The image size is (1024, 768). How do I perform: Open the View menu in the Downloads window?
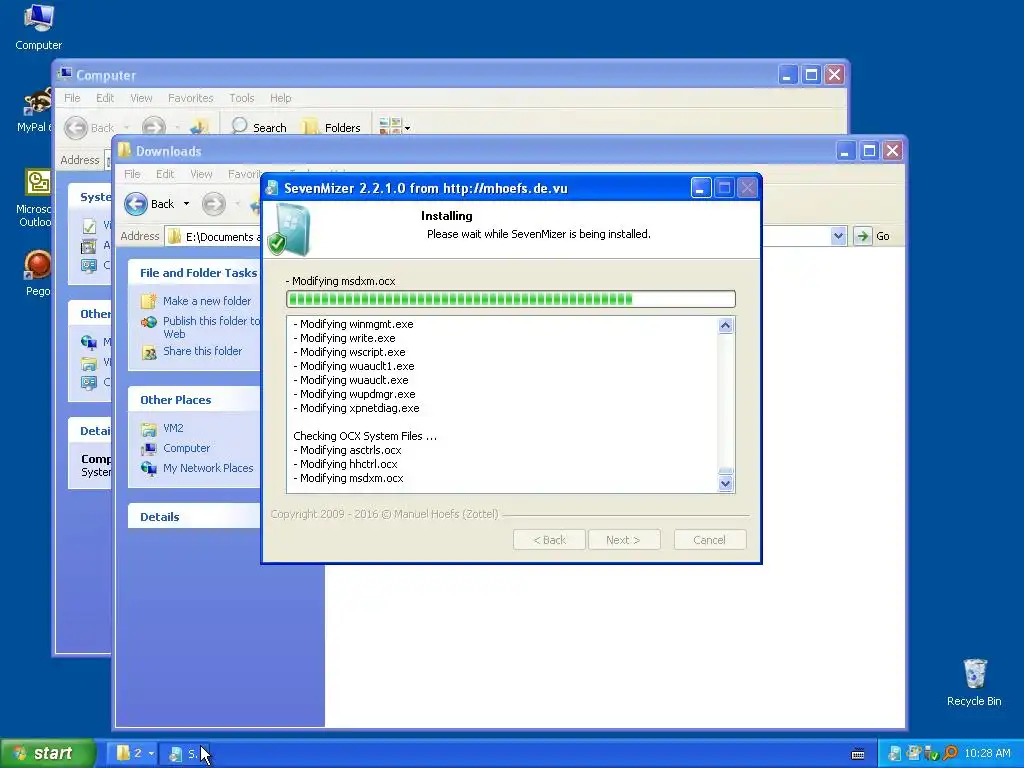(201, 174)
